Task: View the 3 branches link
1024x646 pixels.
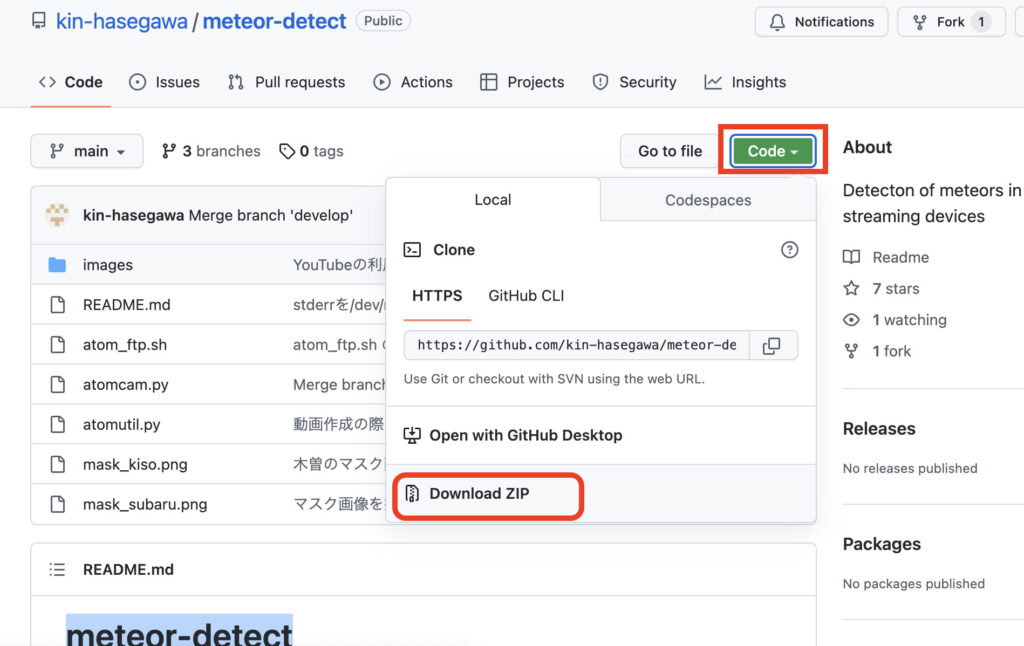Action: point(211,152)
